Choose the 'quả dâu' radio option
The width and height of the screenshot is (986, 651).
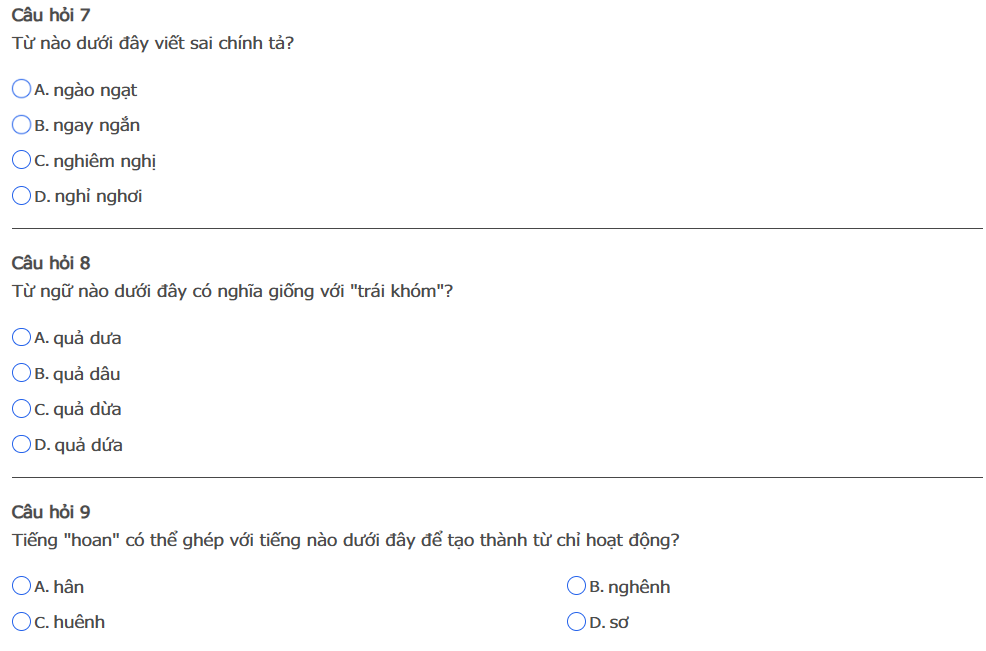pos(21,374)
